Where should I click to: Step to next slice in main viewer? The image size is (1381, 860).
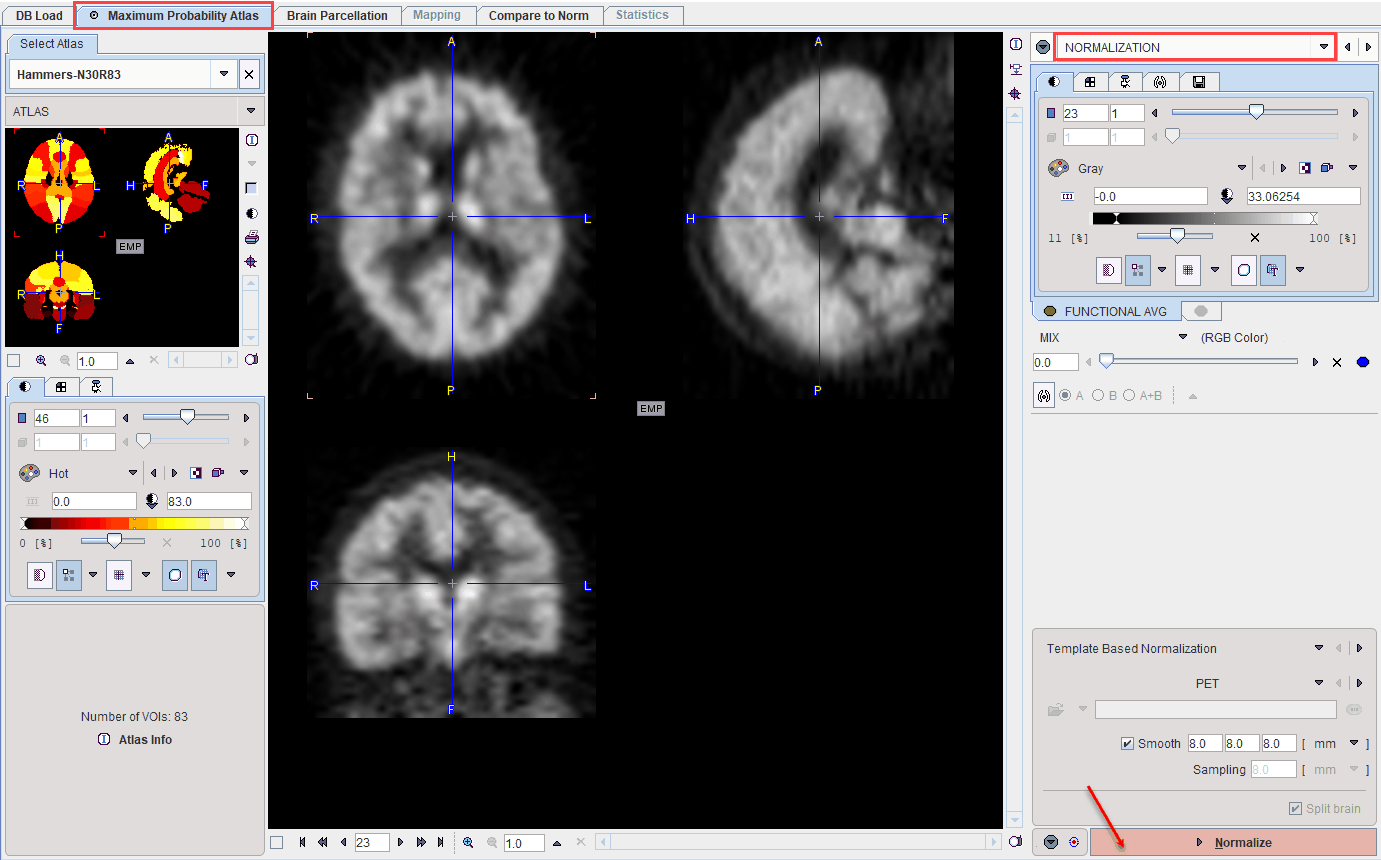click(401, 842)
